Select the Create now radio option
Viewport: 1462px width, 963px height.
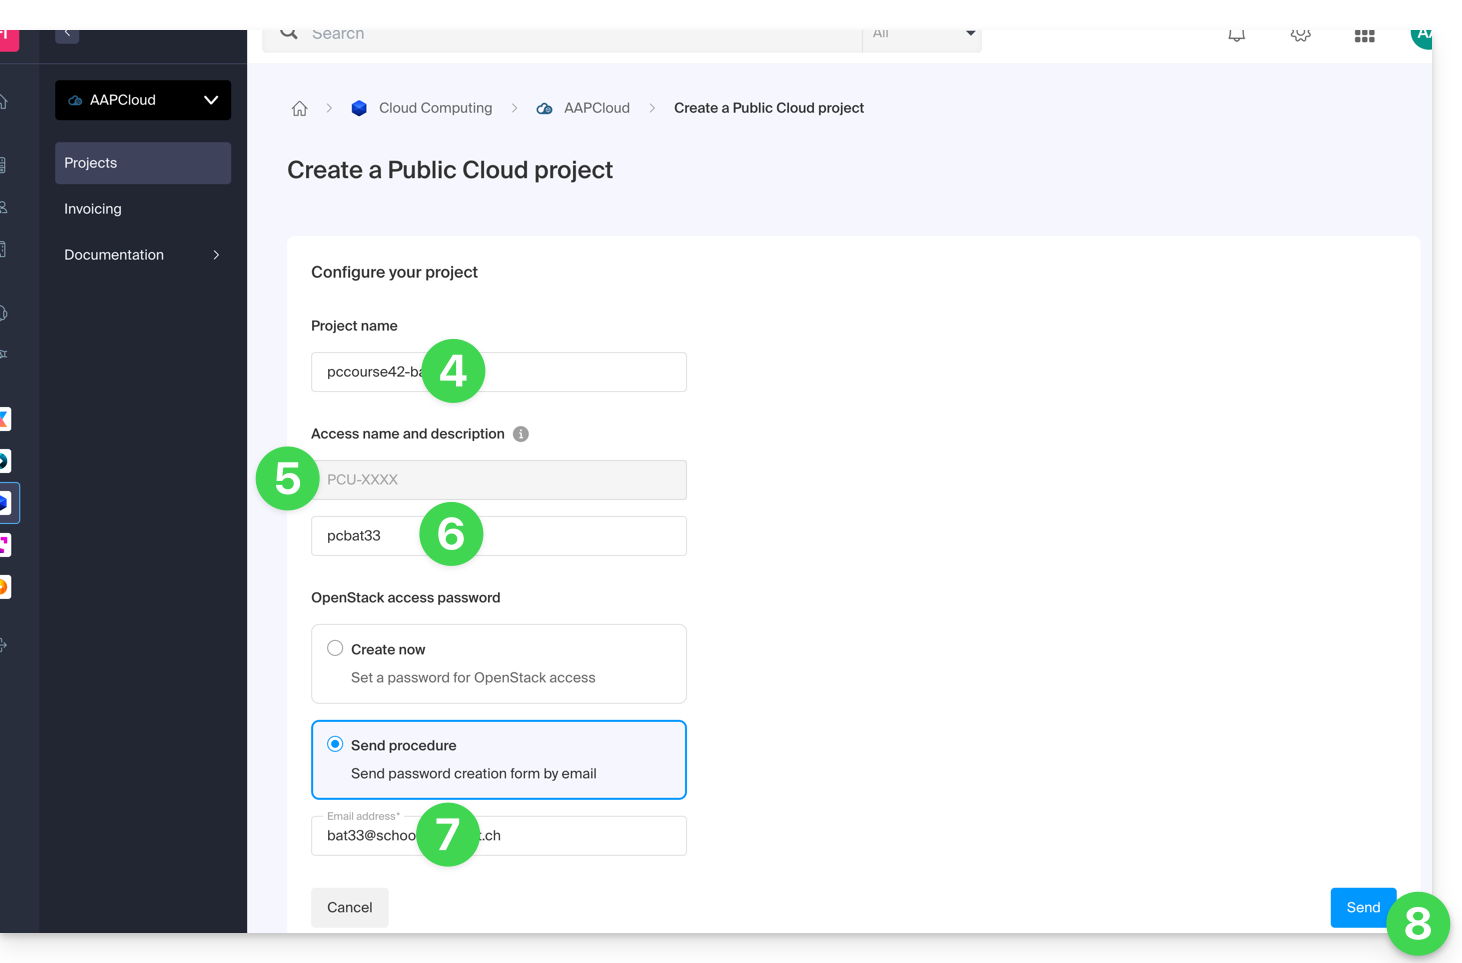[x=335, y=649]
